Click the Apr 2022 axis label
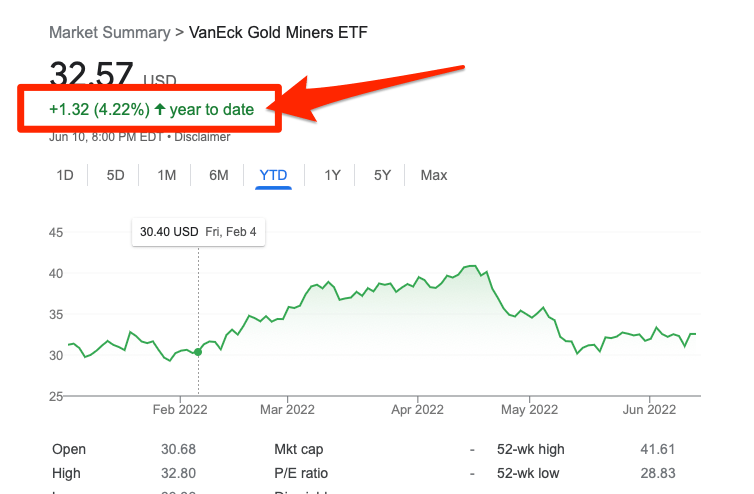The height and width of the screenshot is (494, 754). click(x=417, y=409)
